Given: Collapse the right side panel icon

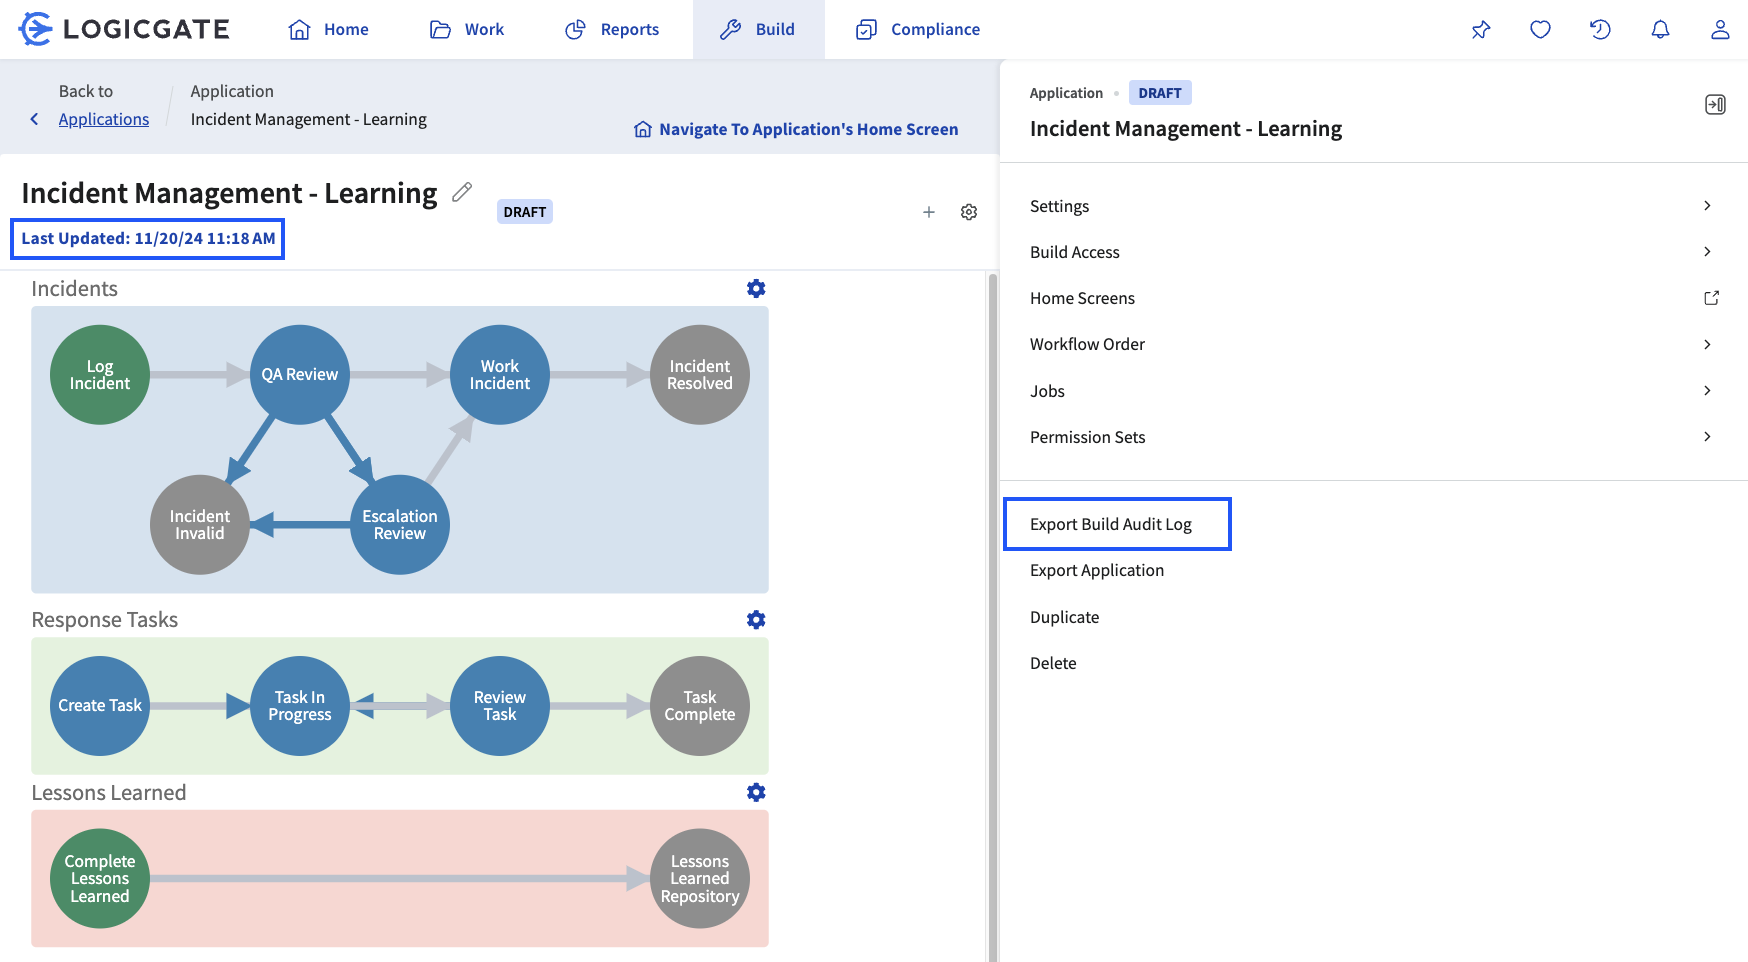Looking at the screenshot, I should point(1715,104).
